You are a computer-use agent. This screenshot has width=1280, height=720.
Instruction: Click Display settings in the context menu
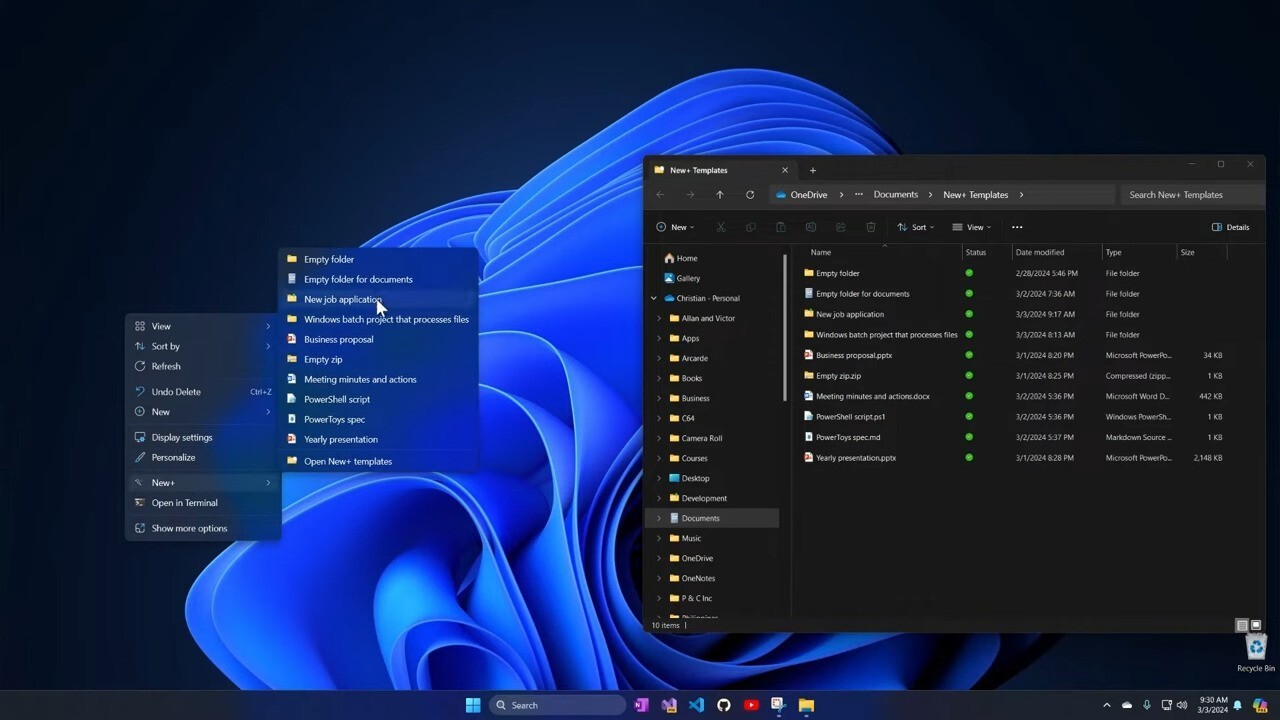point(203,437)
